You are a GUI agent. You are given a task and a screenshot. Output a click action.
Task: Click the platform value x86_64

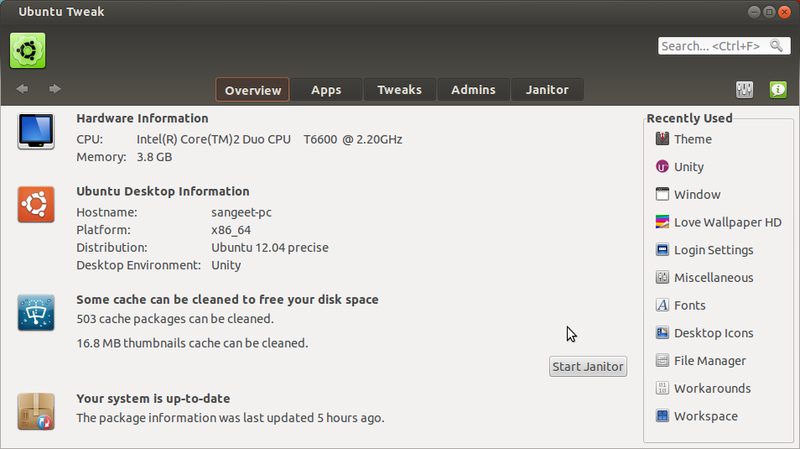(x=231, y=230)
